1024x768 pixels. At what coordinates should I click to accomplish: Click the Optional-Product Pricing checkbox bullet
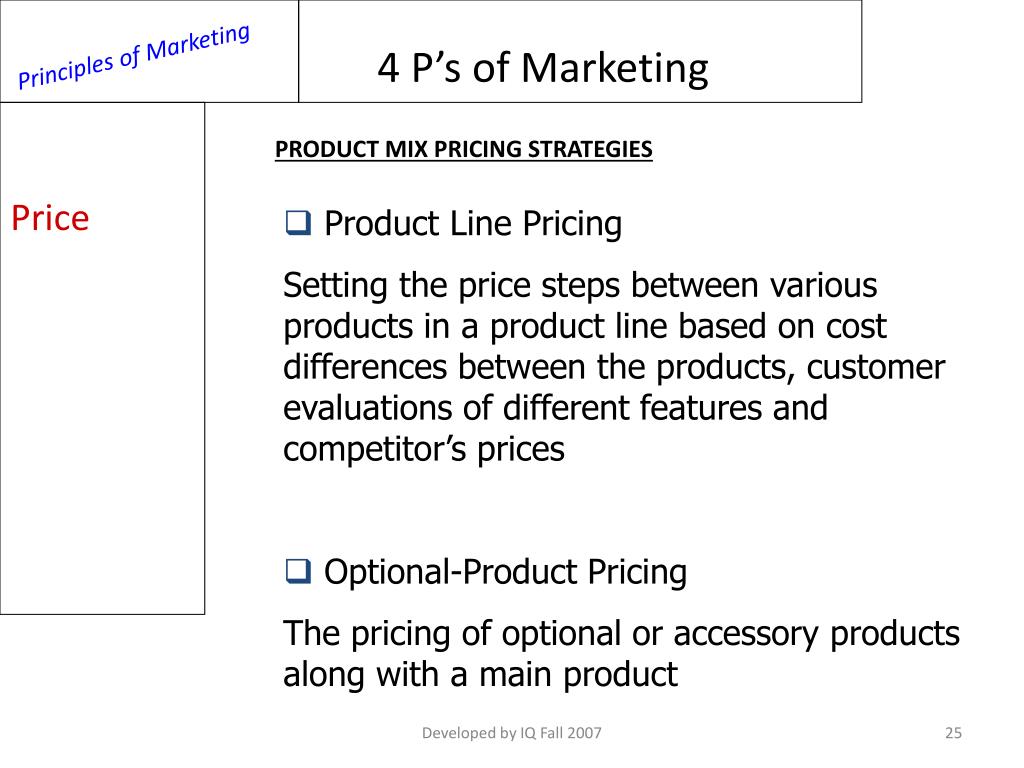tap(298, 571)
